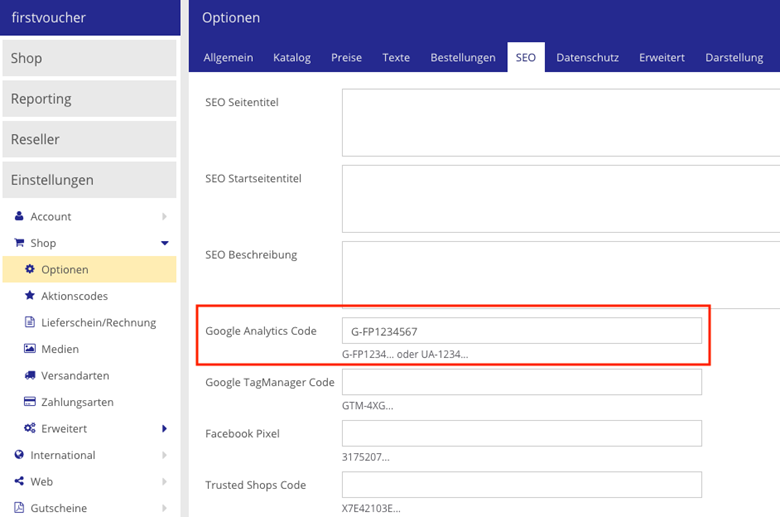Viewport: 780px width, 517px height.
Task: Expand the sidebar Erweitert submenu arrow
Action: coord(165,428)
